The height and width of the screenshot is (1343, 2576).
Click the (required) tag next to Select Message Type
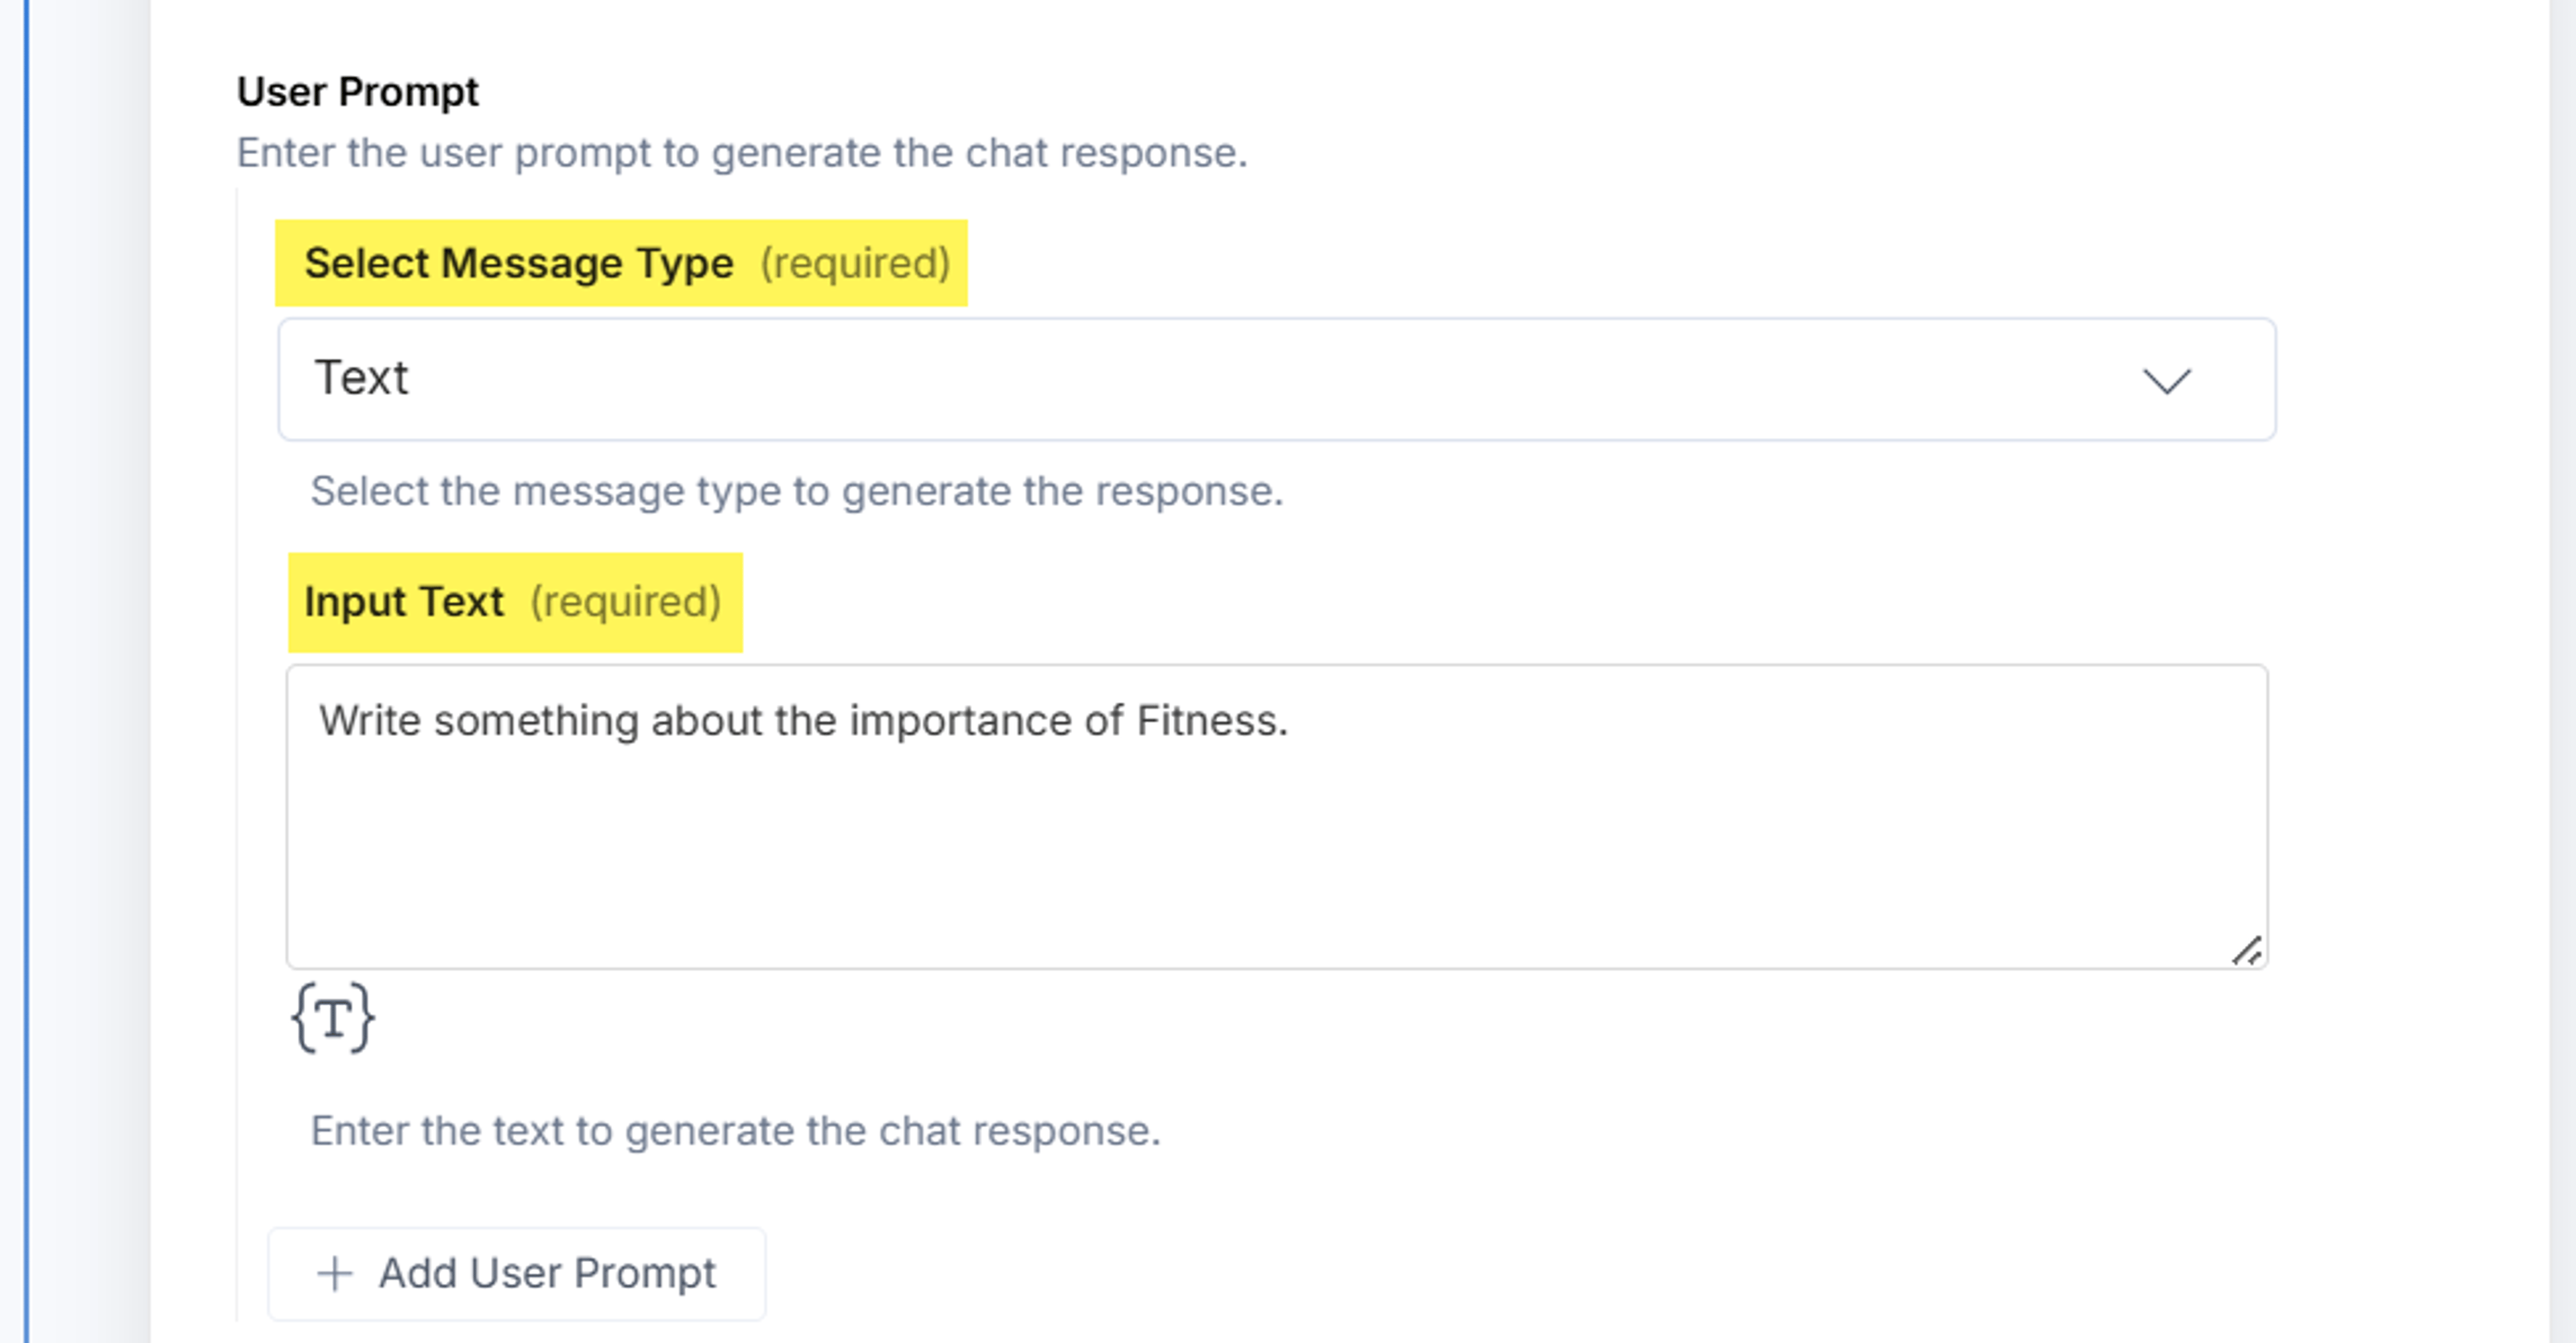(855, 263)
